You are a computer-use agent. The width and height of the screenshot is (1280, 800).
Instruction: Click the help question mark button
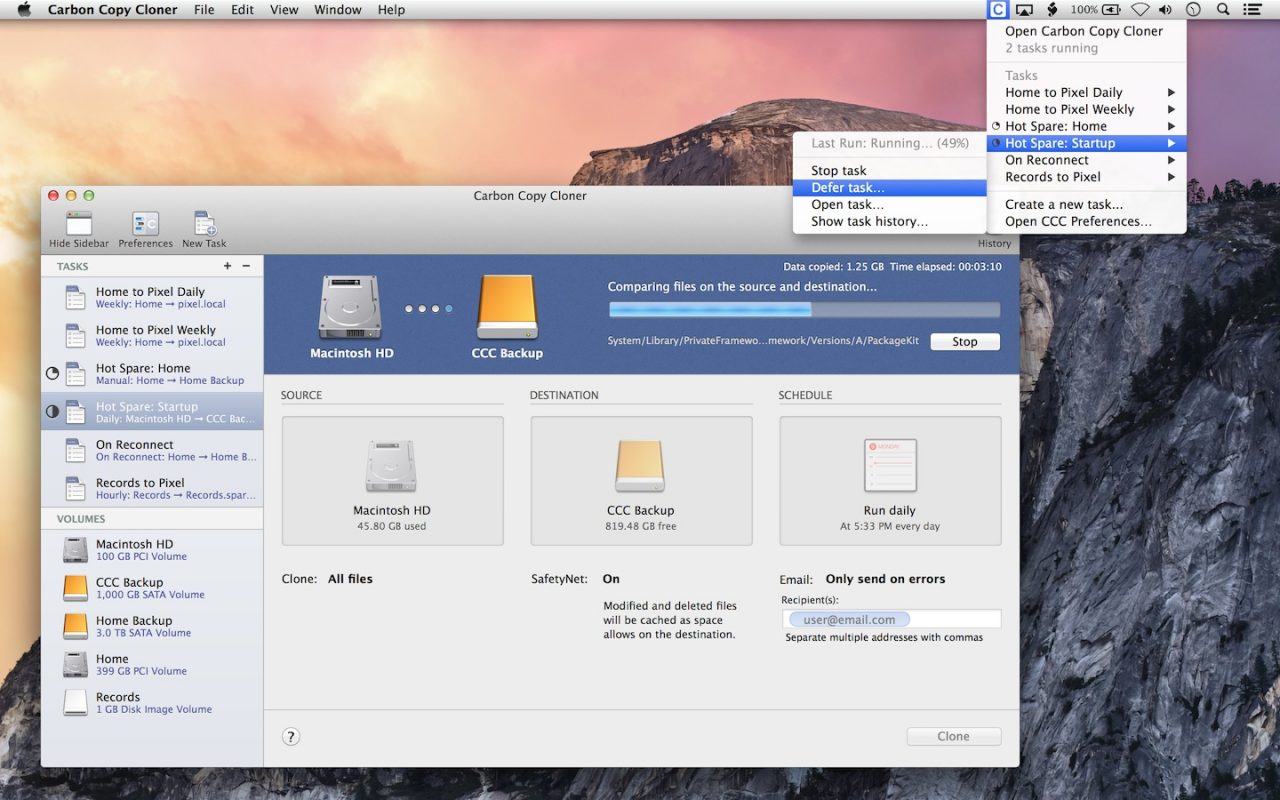[291, 737]
